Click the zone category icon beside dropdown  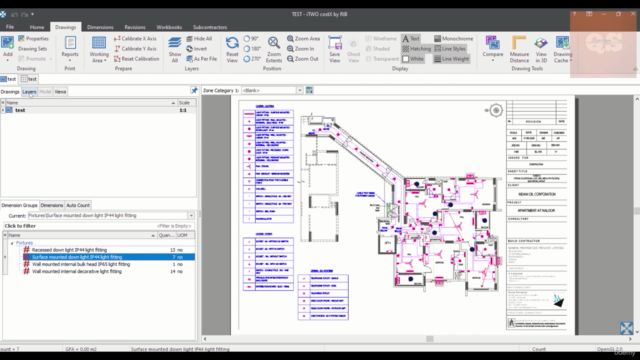(x=309, y=90)
